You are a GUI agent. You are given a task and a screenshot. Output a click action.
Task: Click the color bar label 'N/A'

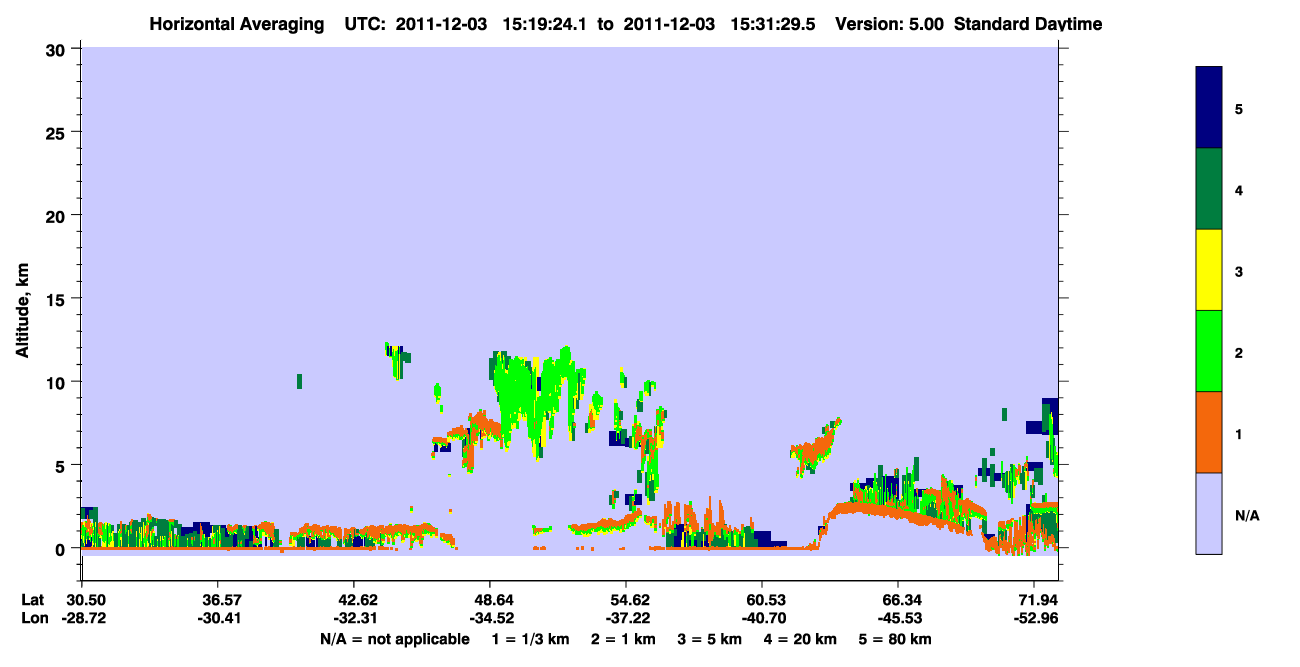1247,516
